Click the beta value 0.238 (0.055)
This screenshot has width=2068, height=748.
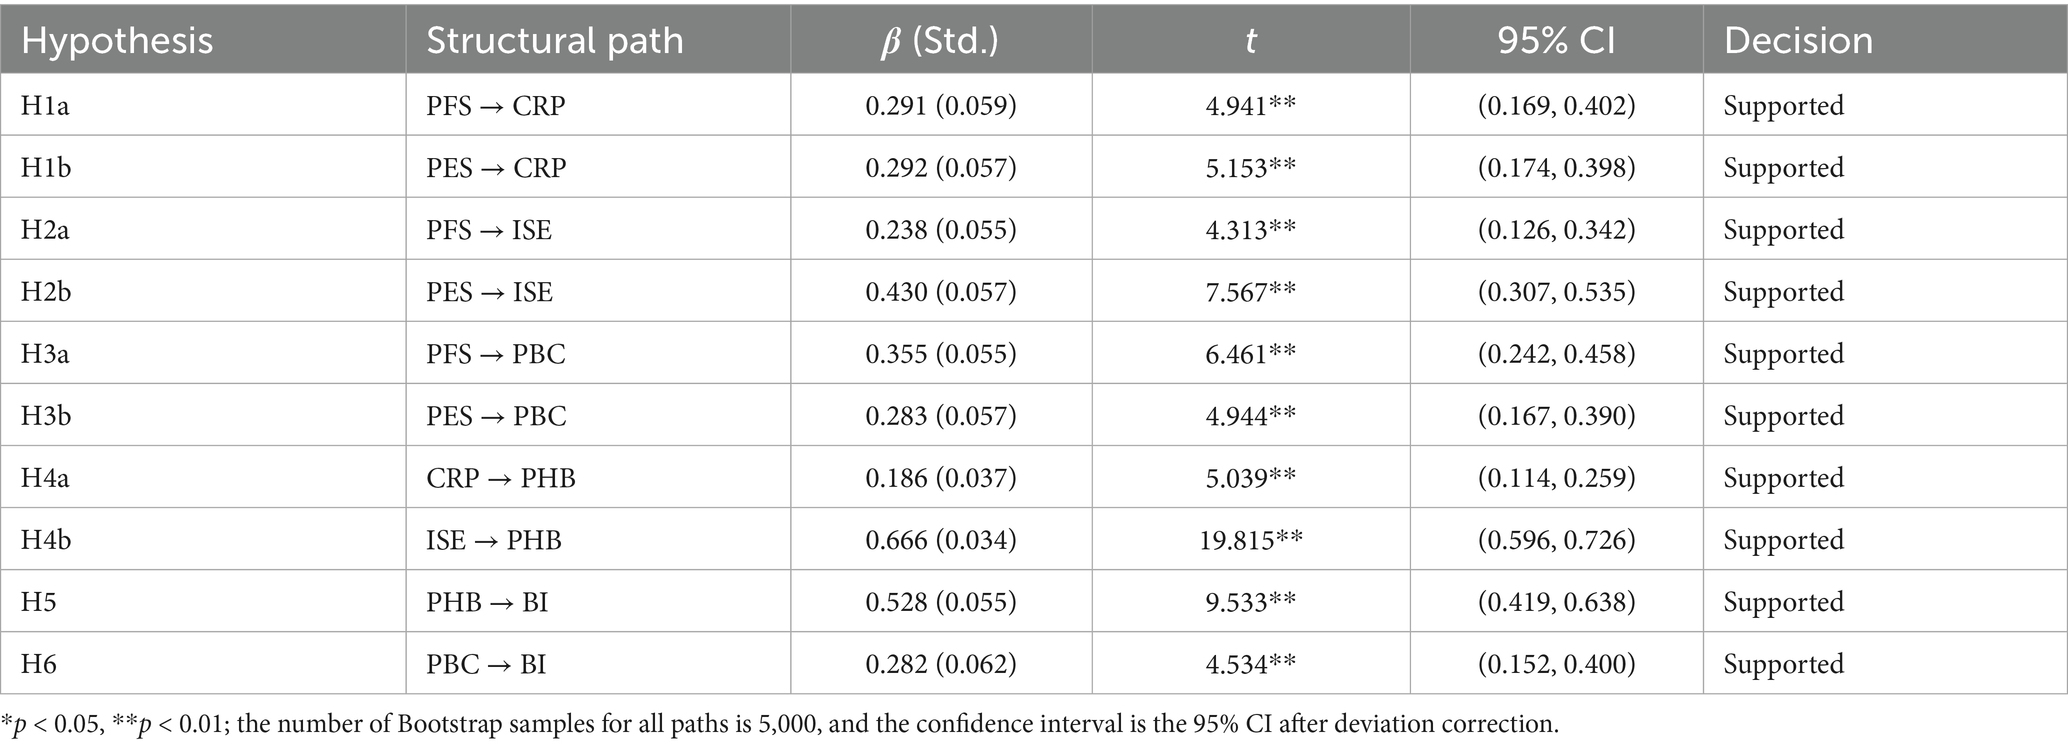(x=940, y=230)
